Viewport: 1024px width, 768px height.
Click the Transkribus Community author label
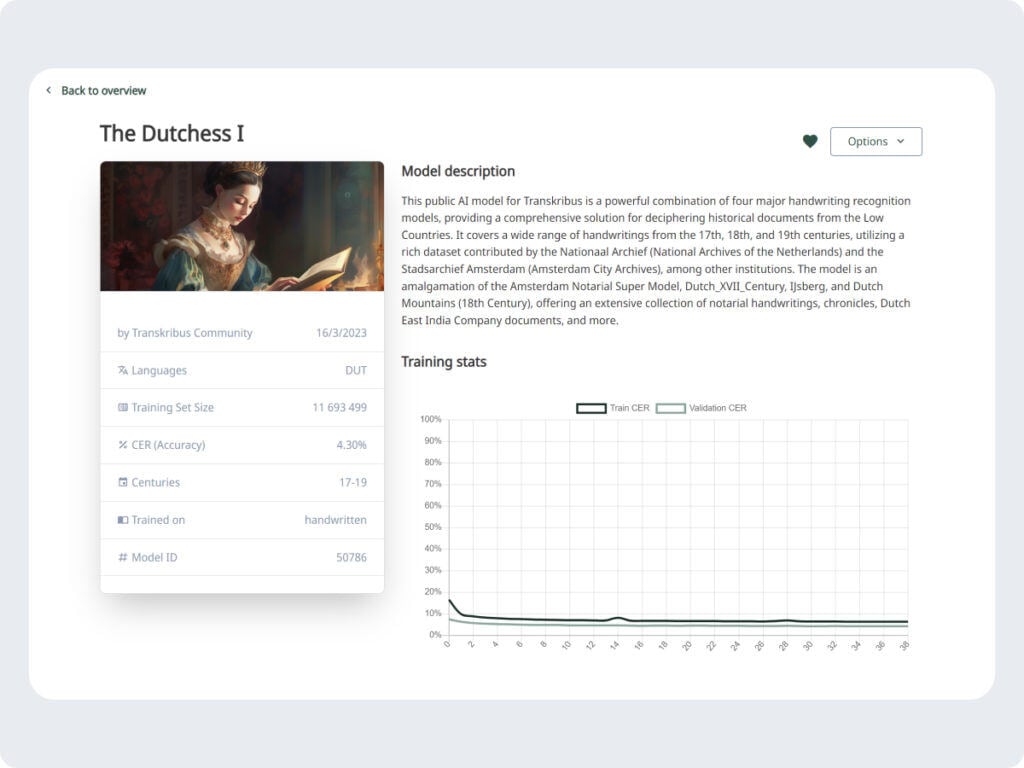[185, 333]
